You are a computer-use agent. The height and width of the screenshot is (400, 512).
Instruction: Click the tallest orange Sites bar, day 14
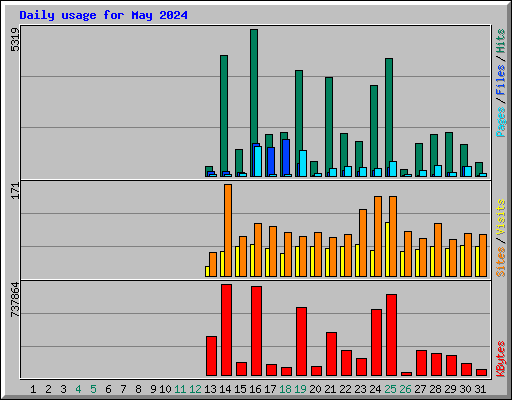coord(228,230)
